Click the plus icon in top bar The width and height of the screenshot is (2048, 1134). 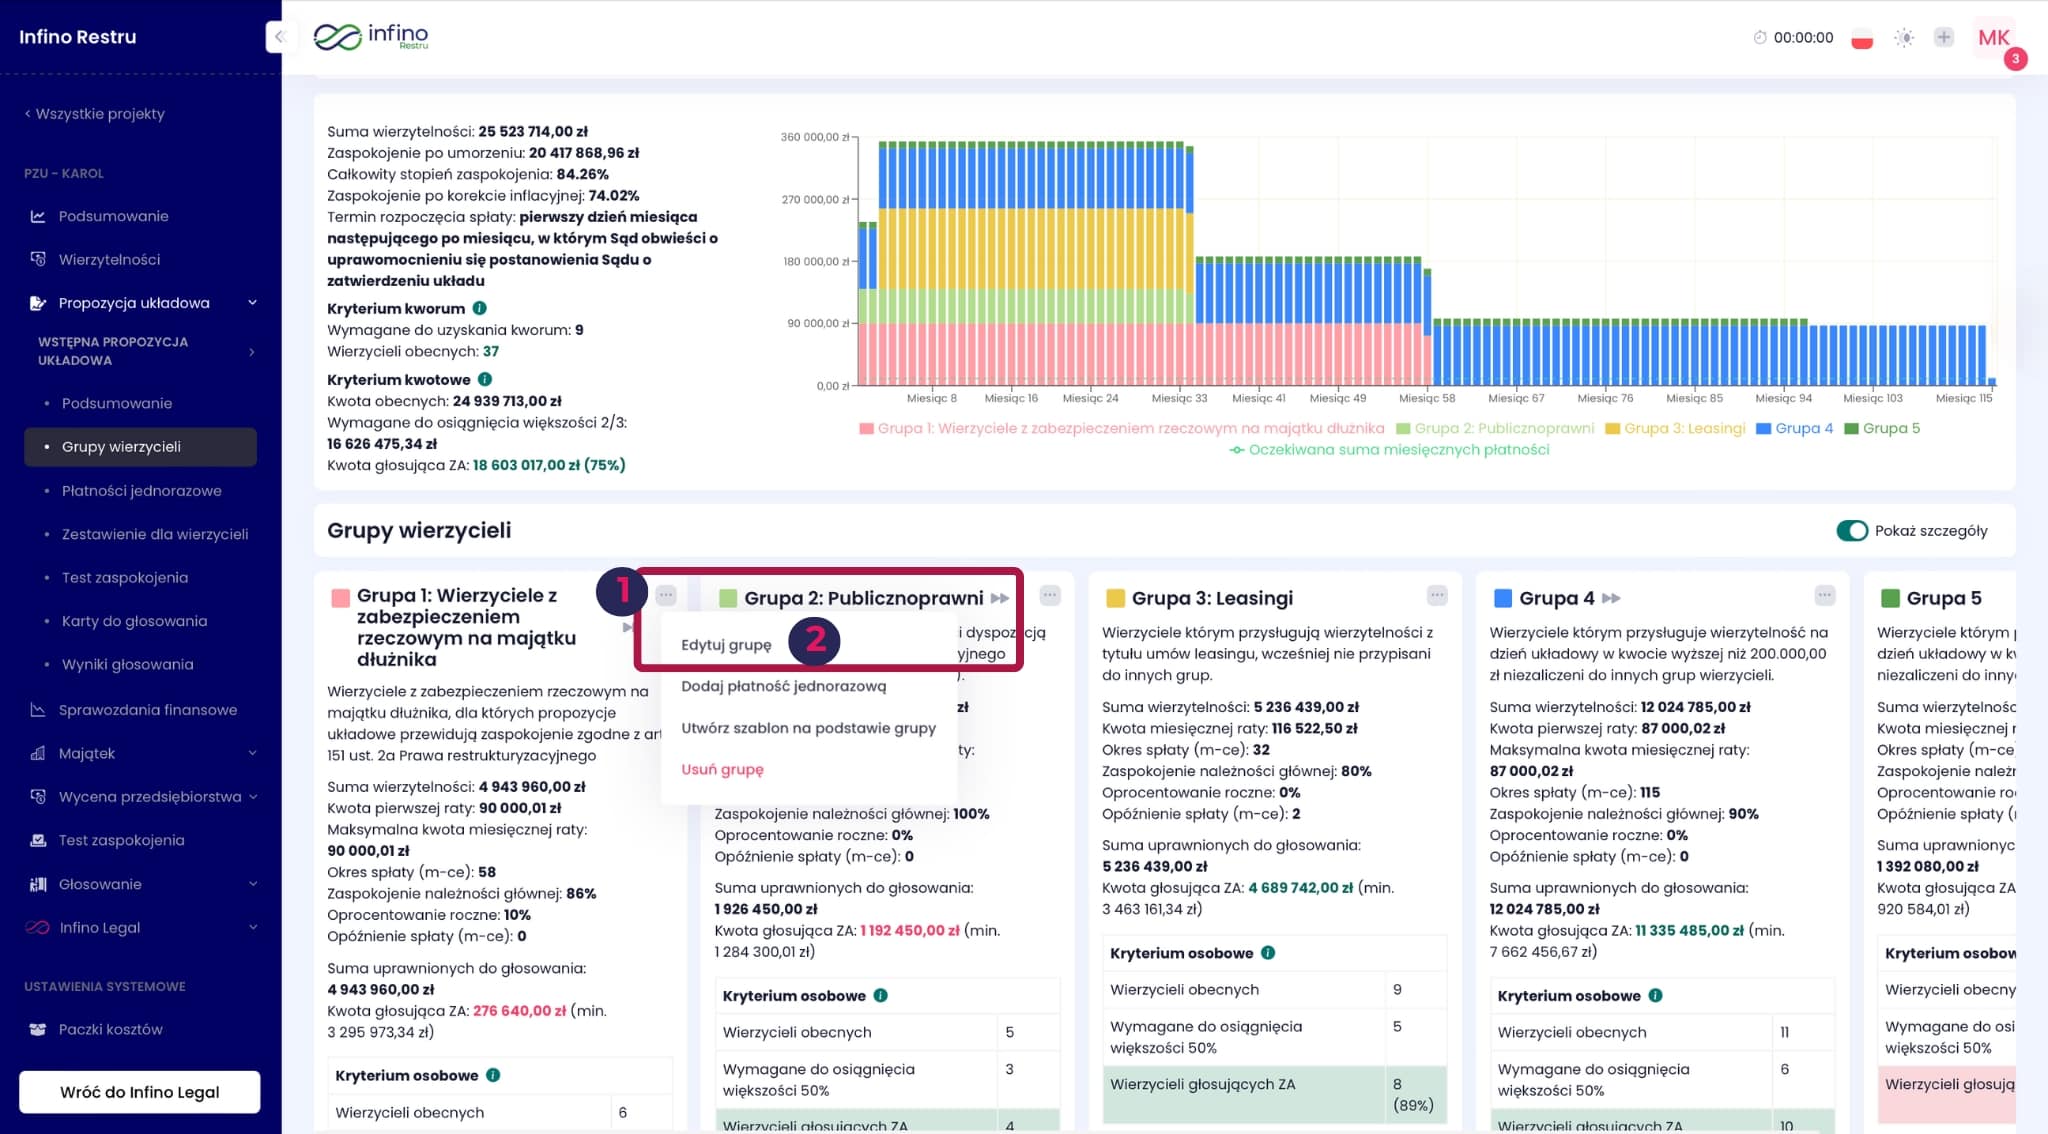coord(1943,38)
